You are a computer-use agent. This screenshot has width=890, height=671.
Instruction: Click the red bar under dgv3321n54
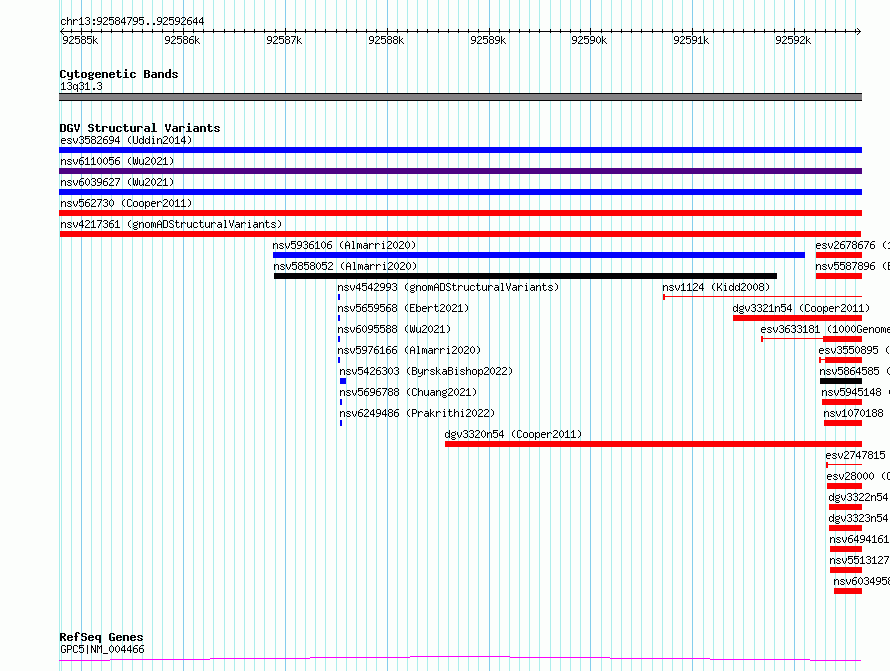point(797,318)
